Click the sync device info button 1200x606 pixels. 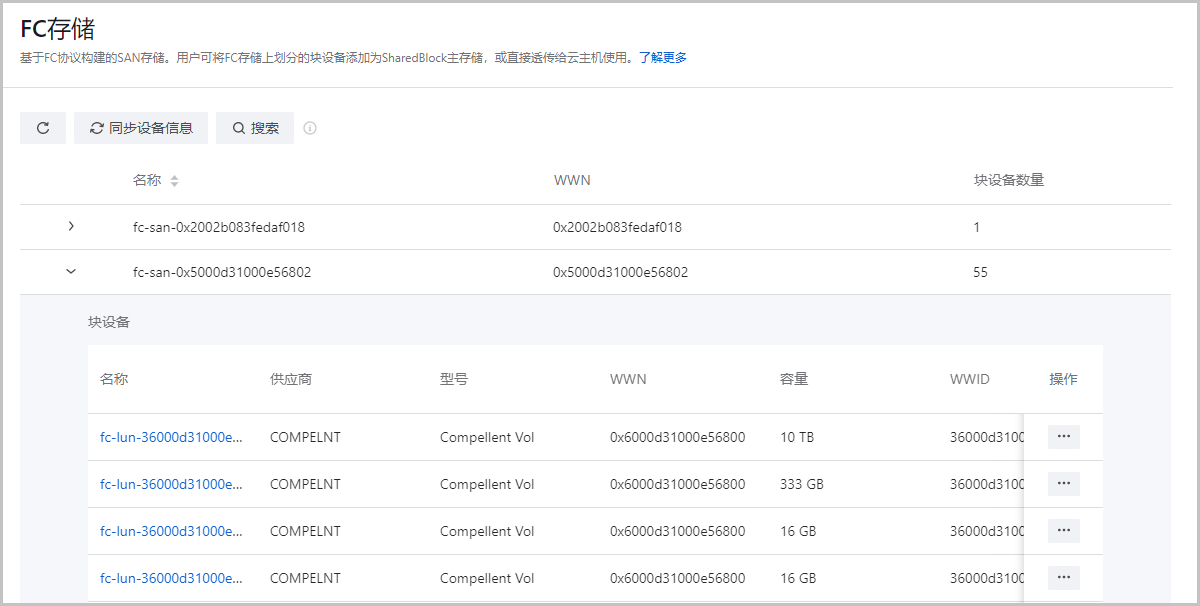141,128
